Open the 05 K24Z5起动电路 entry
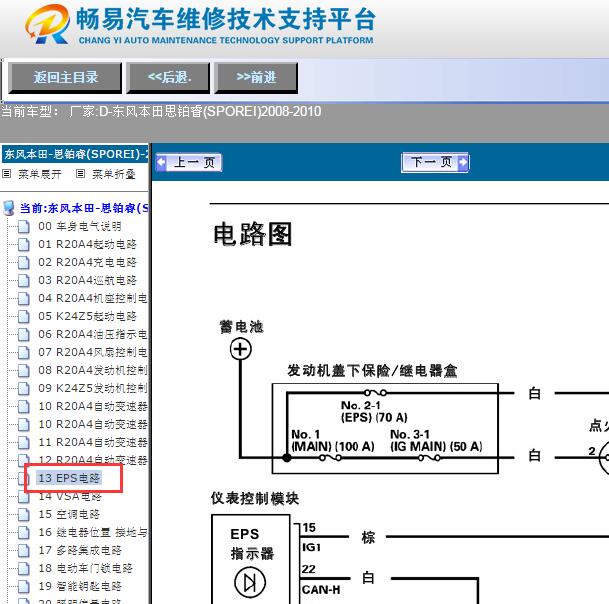The height and width of the screenshot is (604, 609). click(87, 317)
